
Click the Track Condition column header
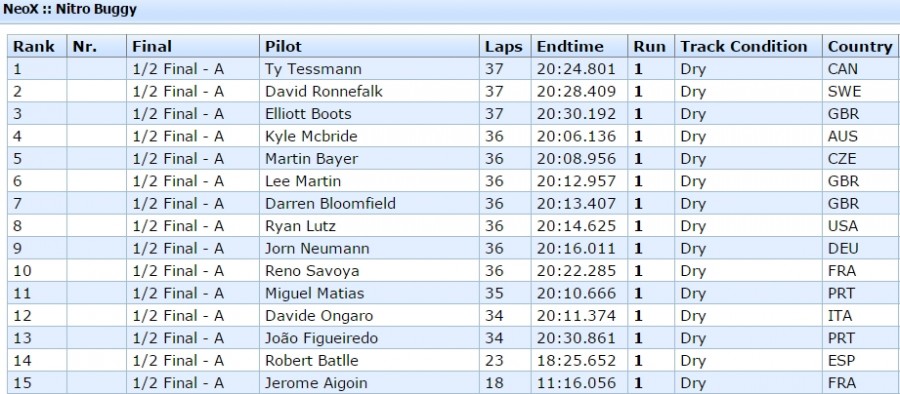748,47
